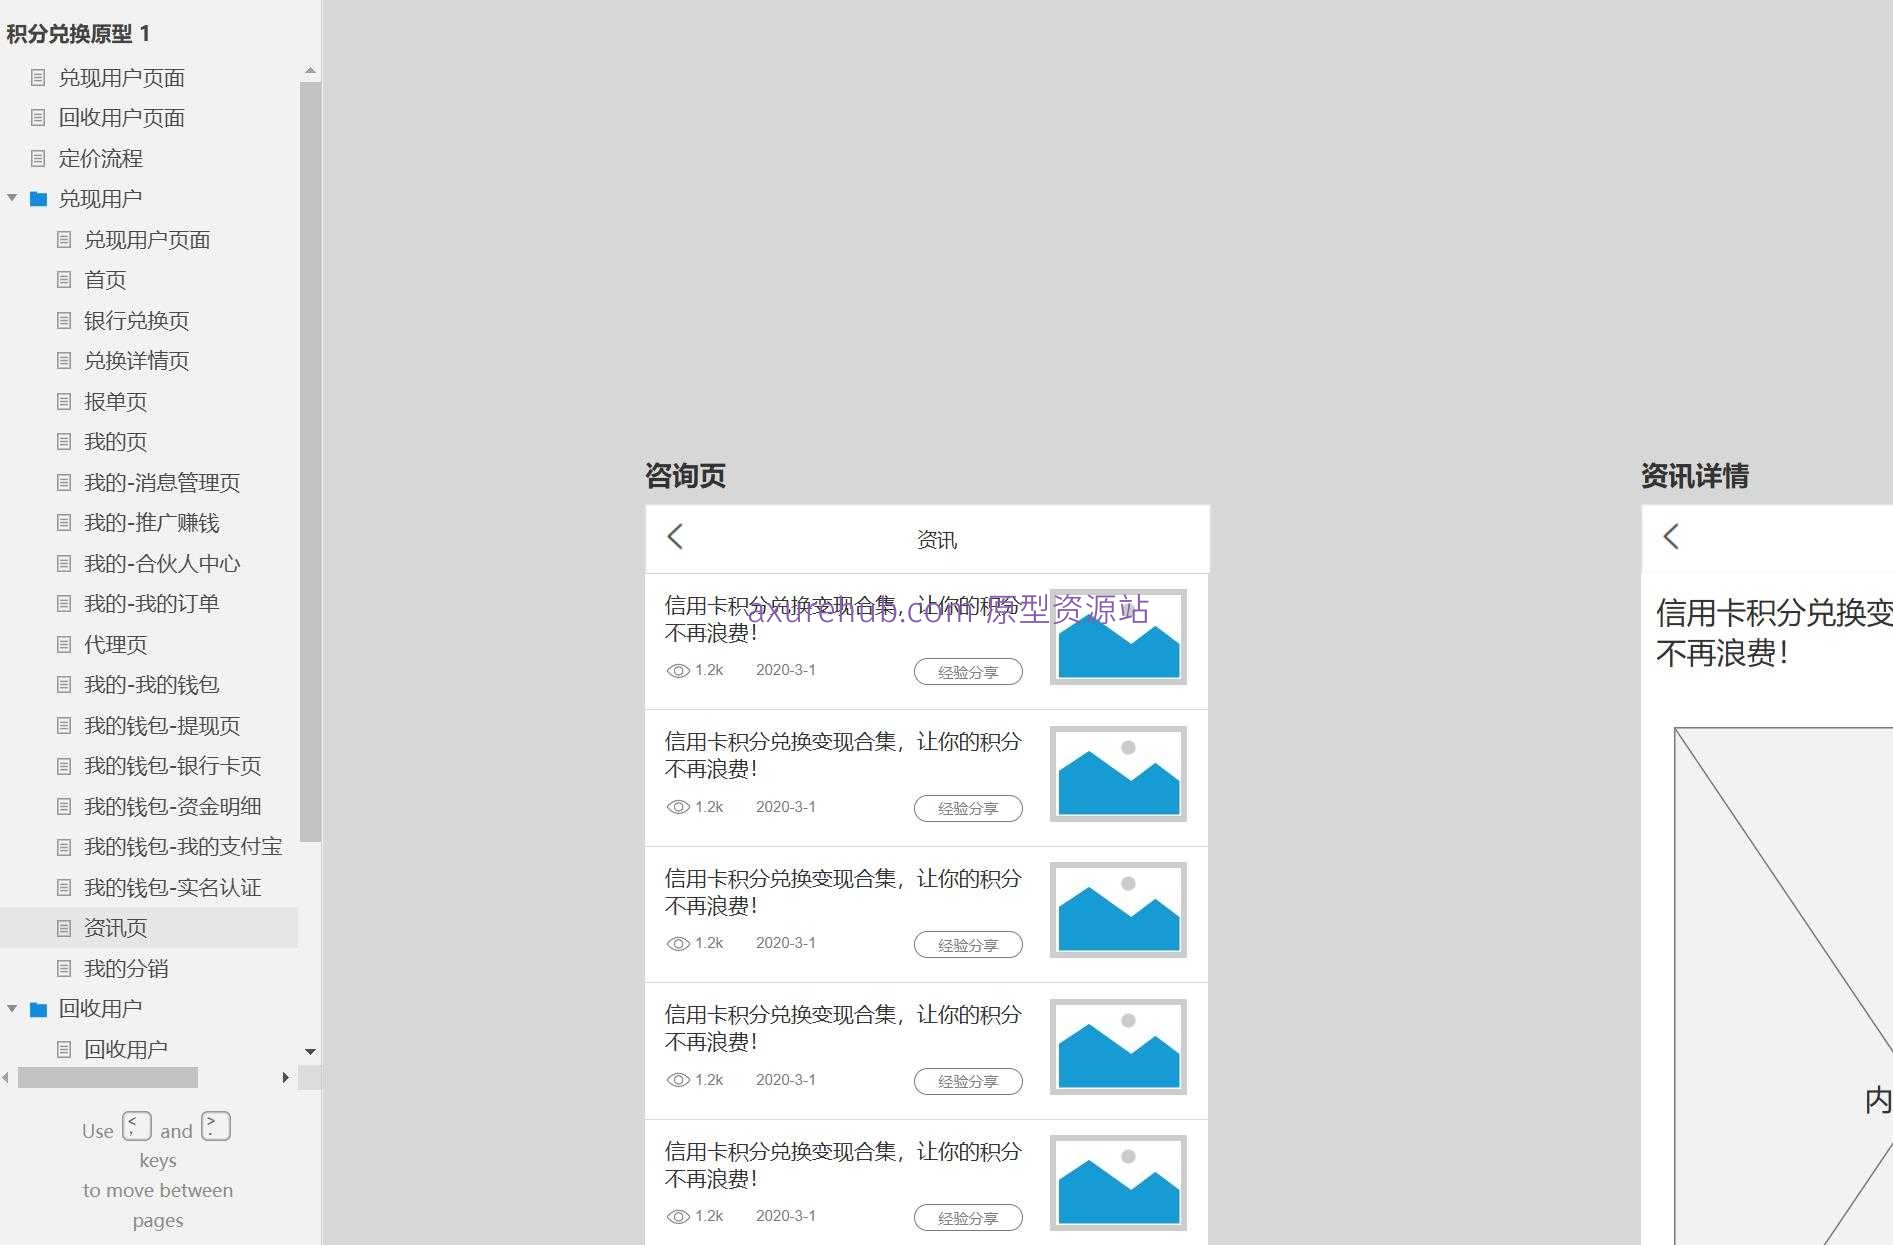The height and width of the screenshot is (1245, 1893).
Task: Click the eye view icon on the first article
Action: point(678,670)
